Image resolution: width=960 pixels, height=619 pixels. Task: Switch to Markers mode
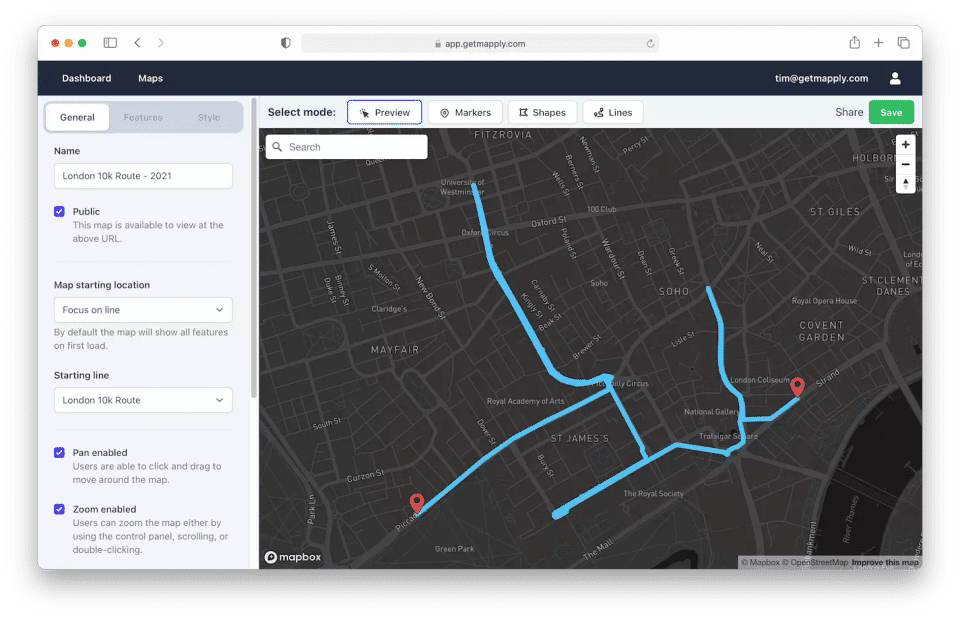[465, 113]
